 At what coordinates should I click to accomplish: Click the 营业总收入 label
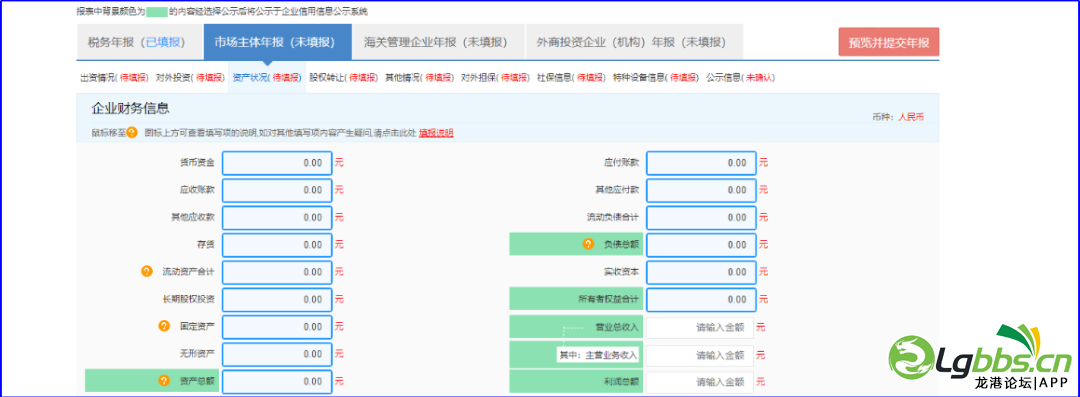tap(617, 327)
